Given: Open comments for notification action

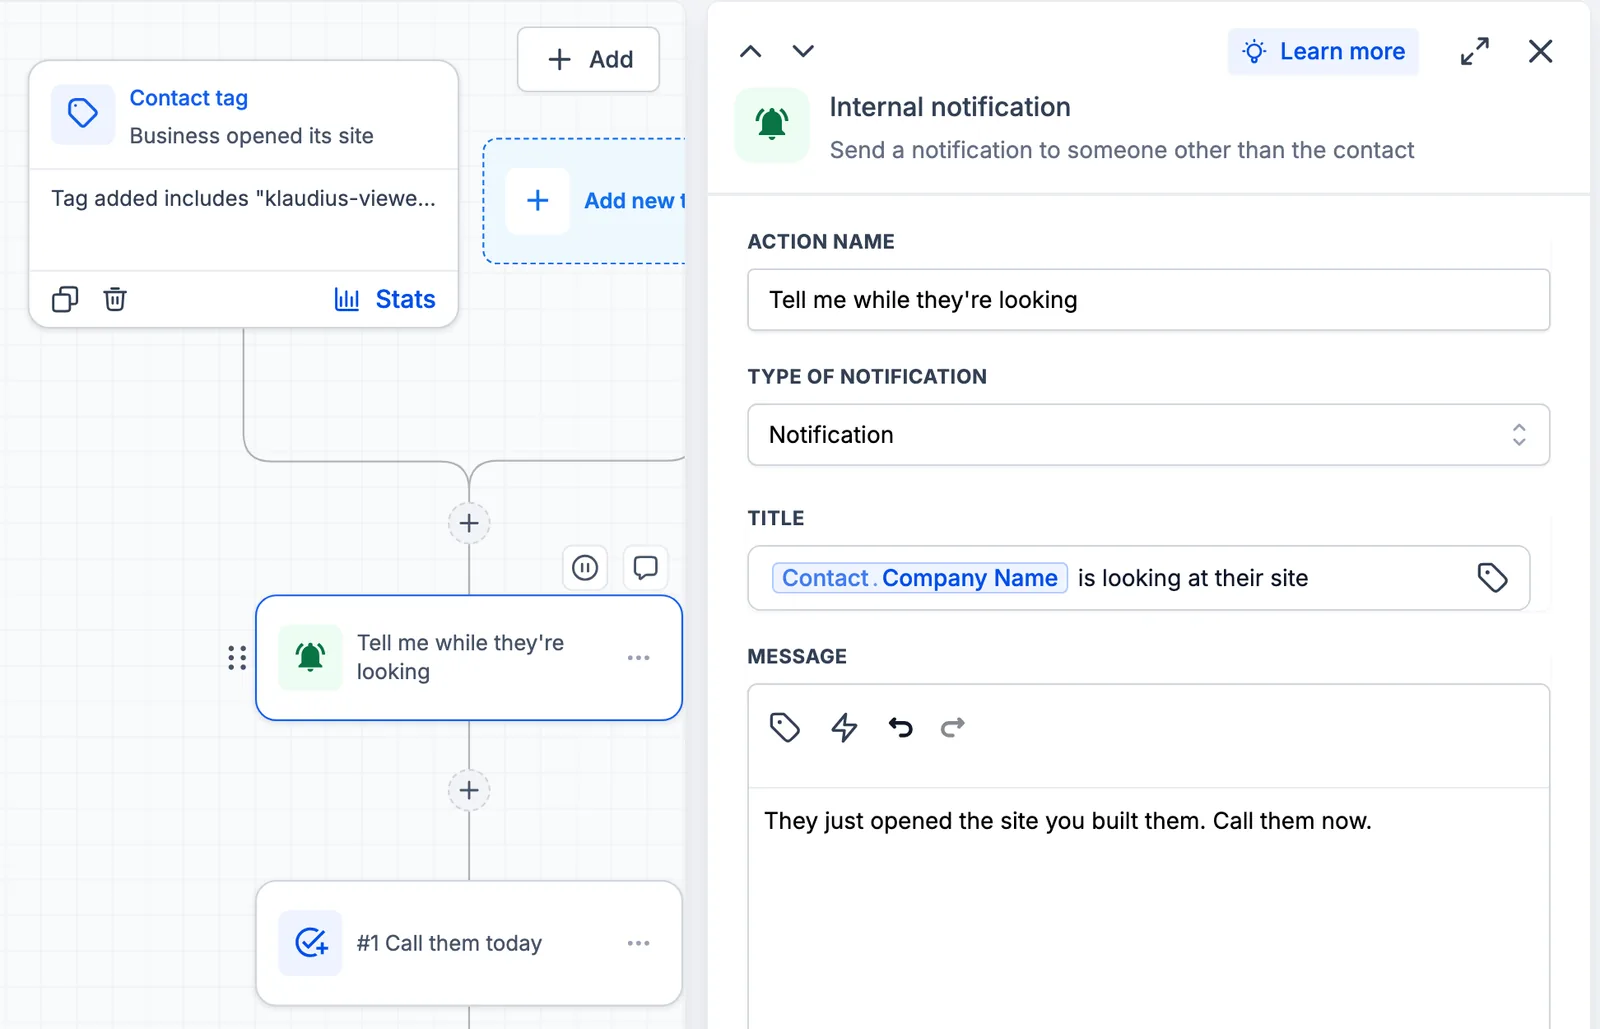Looking at the screenshot, I should pos(646,568).
